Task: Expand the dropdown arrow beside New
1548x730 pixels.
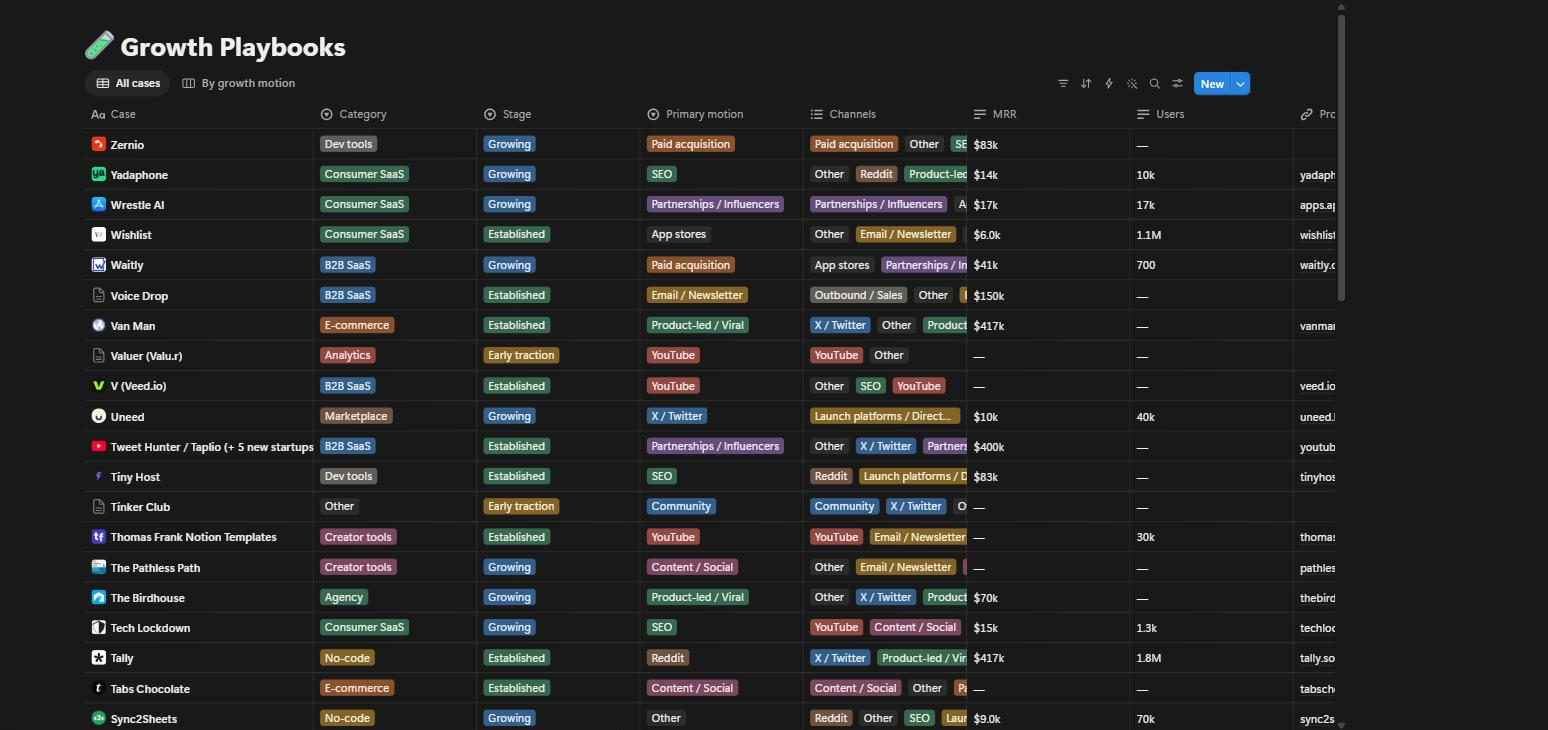Action: 1240,84
